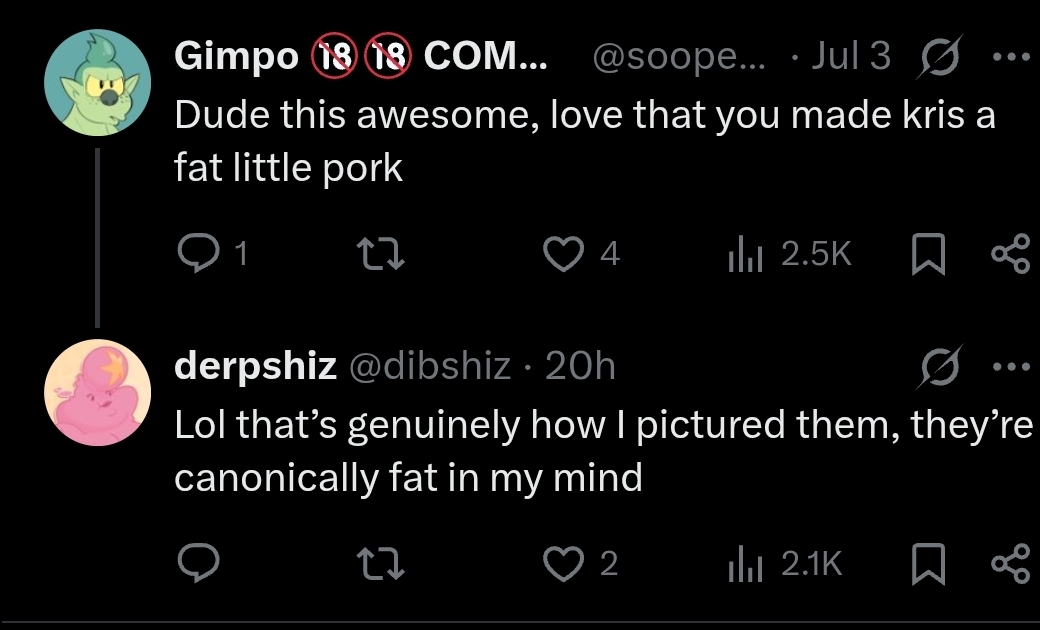Open Grok icon on derpshiz's tweet
The width and height of the screenshot is (1040, 630).
click(x=939, y=367)
